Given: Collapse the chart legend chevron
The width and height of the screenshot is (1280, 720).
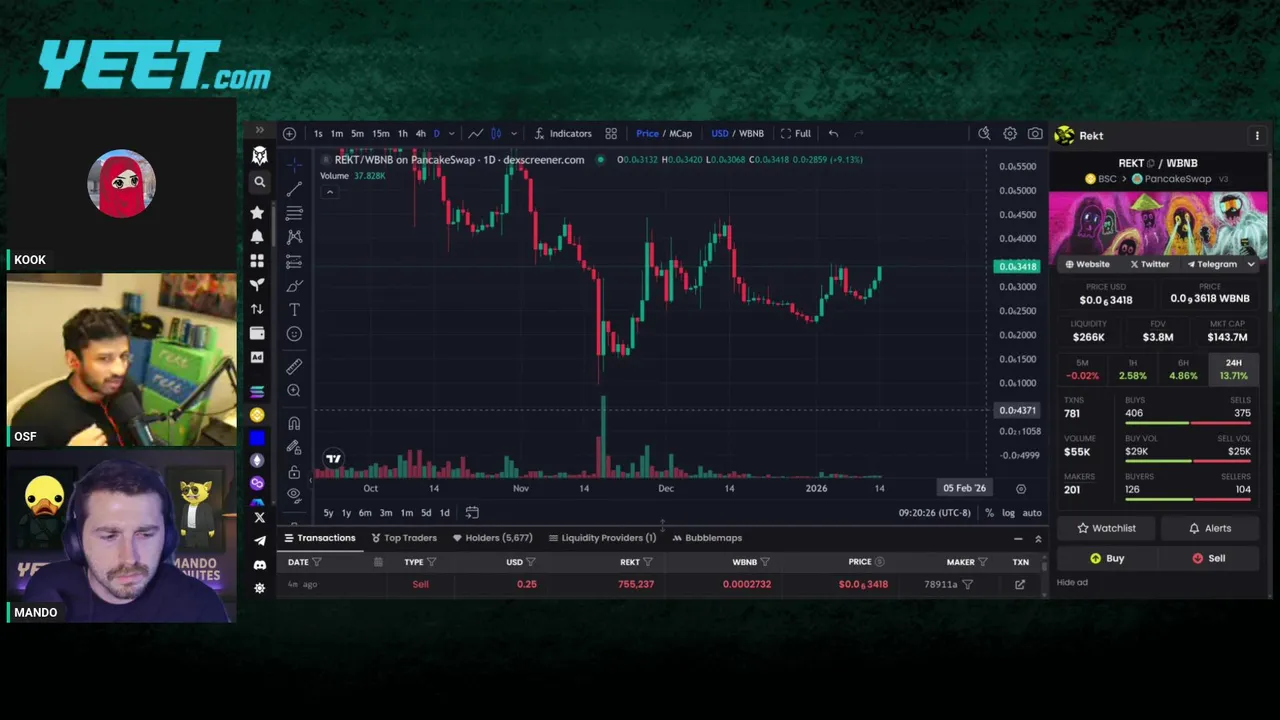Looking at the screenshot, I should tap(329, 192).
